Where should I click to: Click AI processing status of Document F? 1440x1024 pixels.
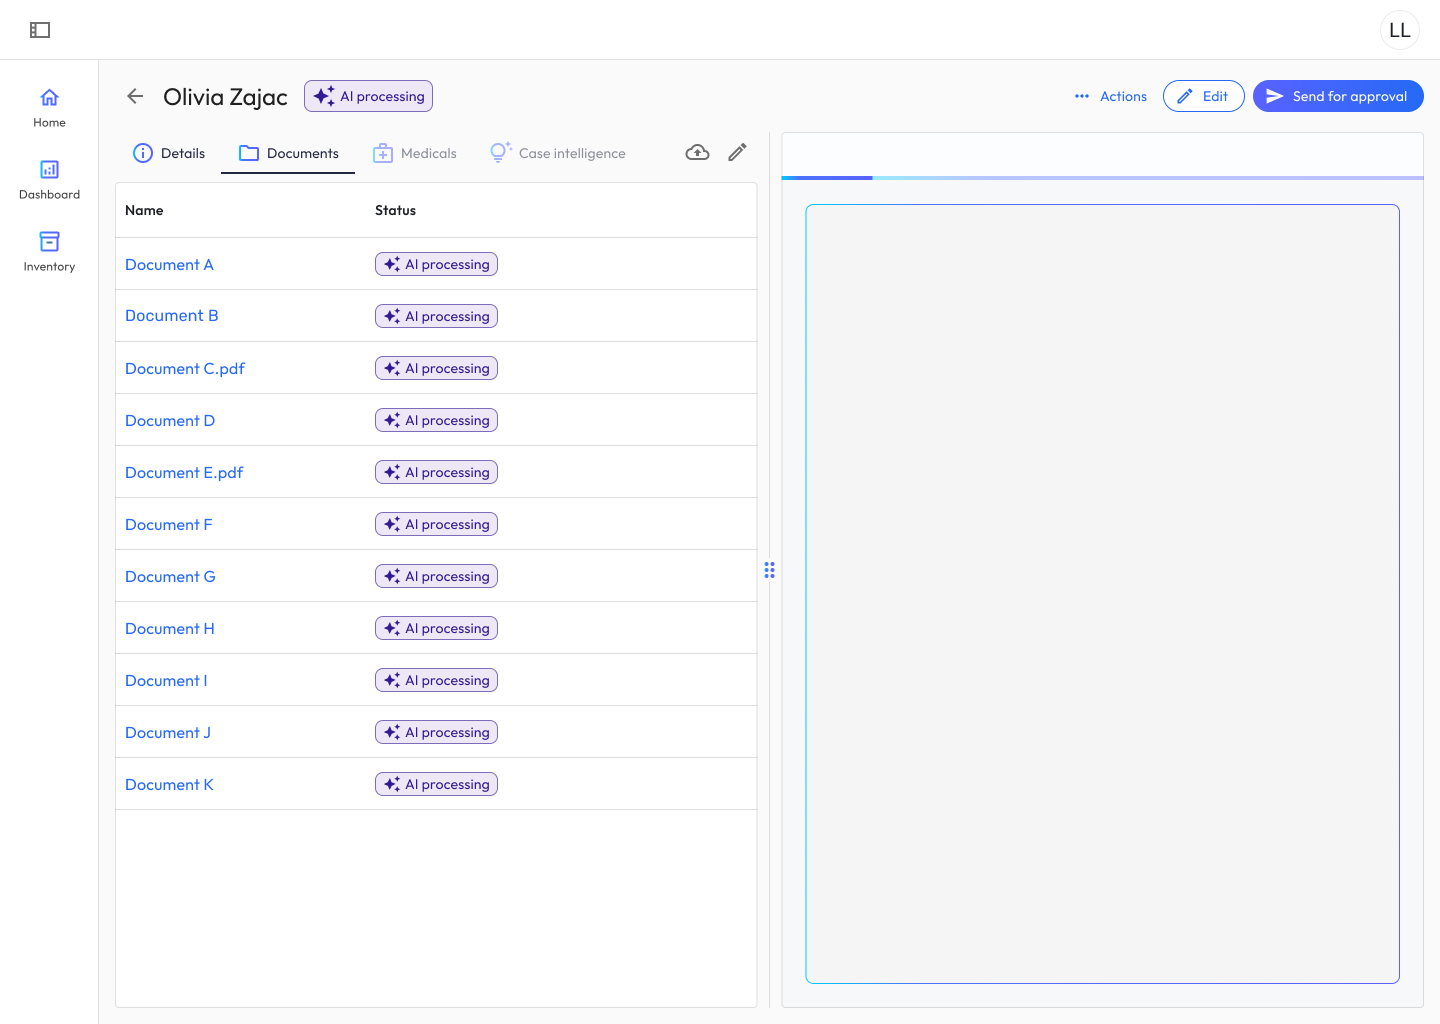pos(436,524)
